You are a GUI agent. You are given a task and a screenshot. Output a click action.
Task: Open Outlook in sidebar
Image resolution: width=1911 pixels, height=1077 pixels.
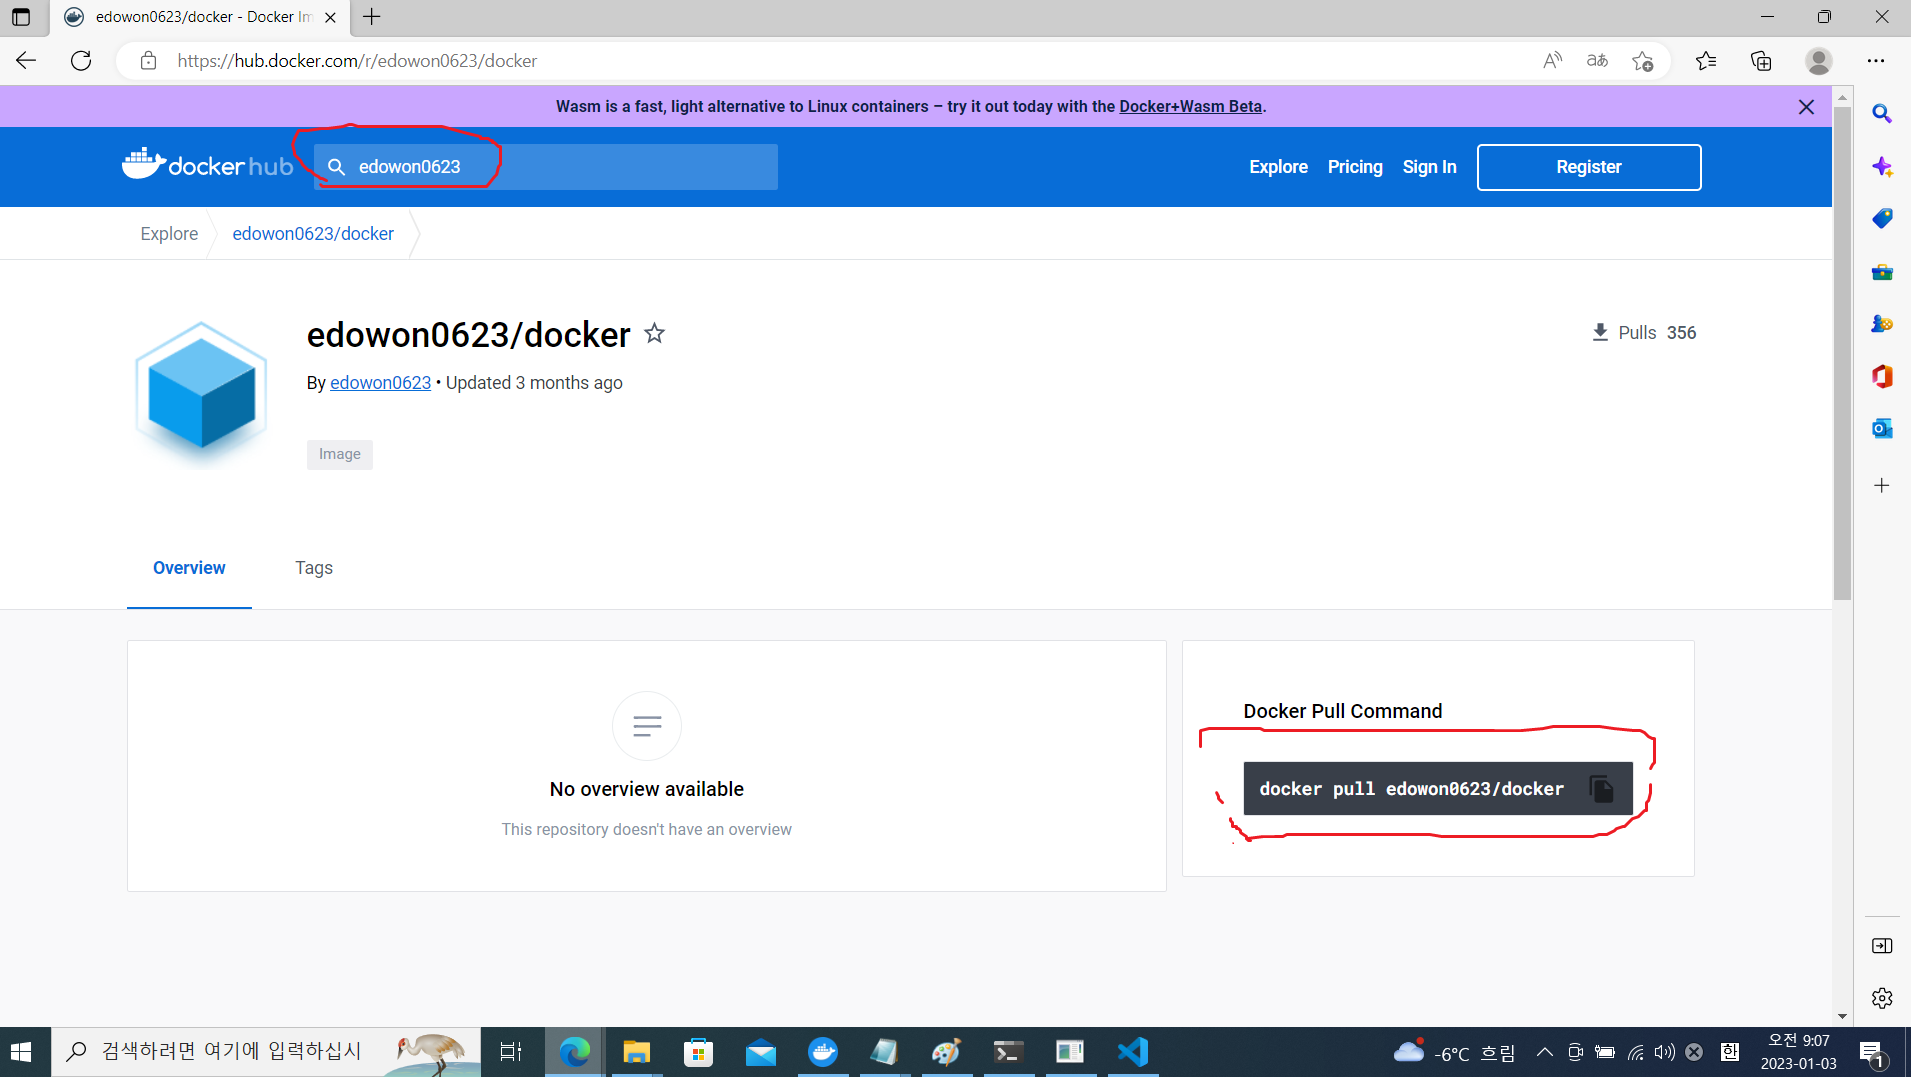(1882, 428)
